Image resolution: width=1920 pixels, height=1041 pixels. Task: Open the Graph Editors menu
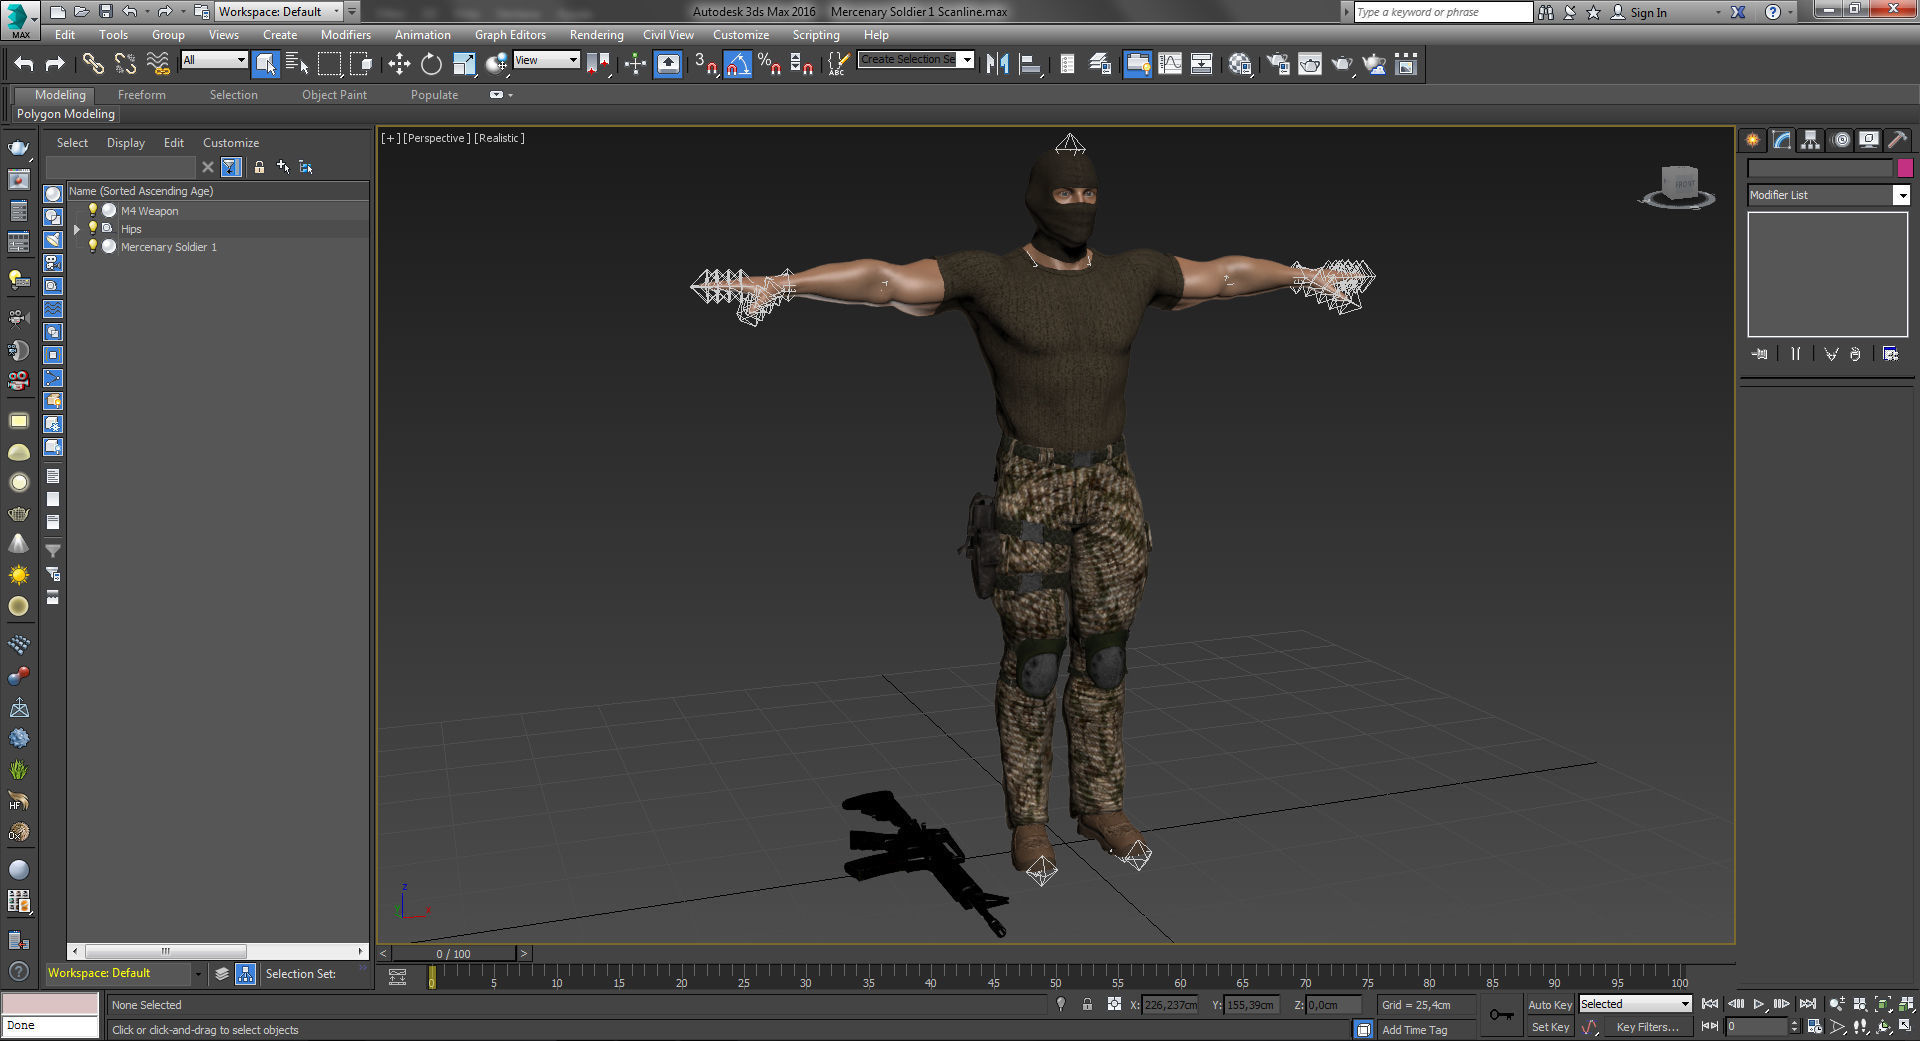coord(510,34)
